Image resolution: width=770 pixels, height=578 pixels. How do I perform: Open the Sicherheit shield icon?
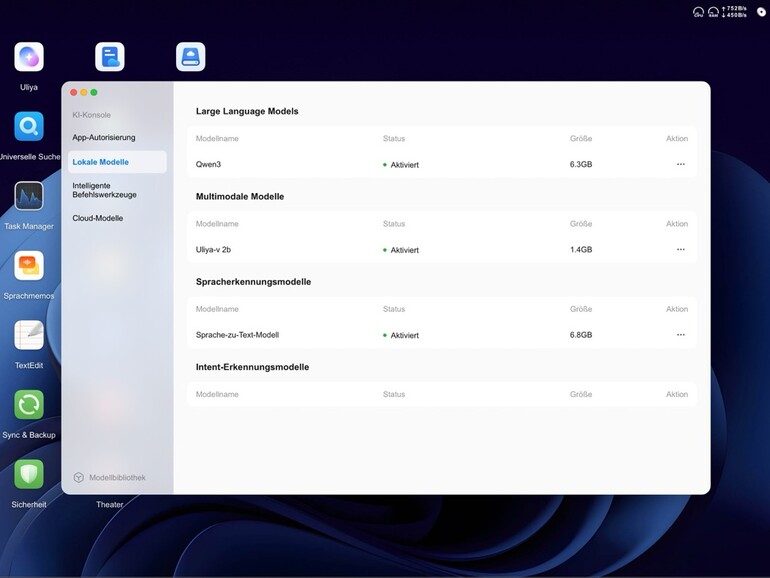pos(29,474)
